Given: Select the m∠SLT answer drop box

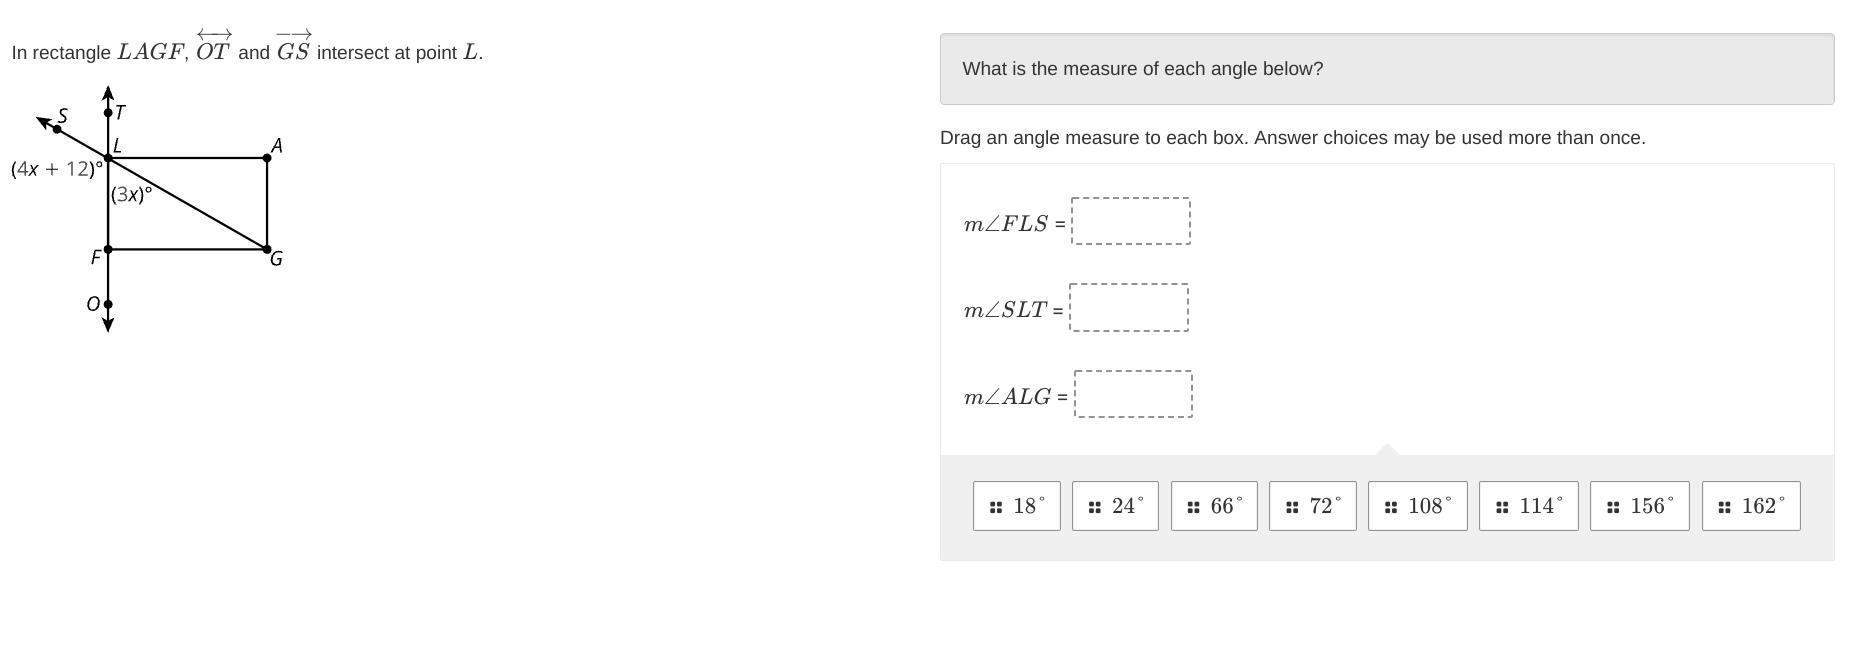Looking at the screenshot, I should (x=1129, y=307).
